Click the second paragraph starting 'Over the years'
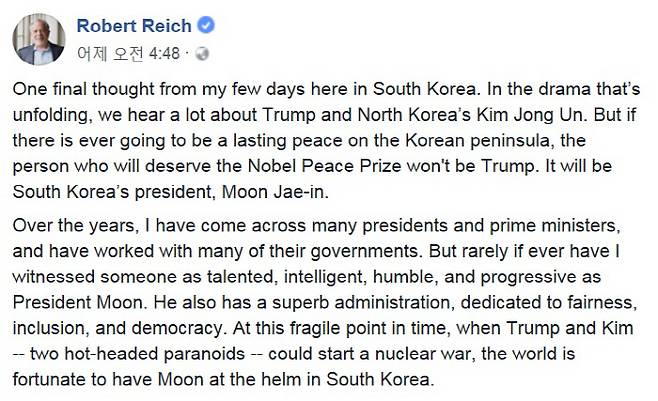This screenshot has height=401, width=658. [x=325, y=302]
